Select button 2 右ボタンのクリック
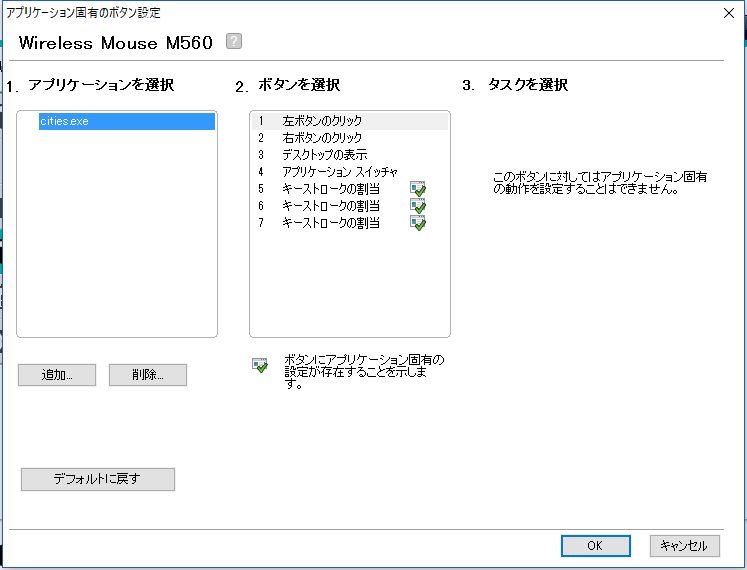This screenshot has height=570, width=747. click(350, 138)
